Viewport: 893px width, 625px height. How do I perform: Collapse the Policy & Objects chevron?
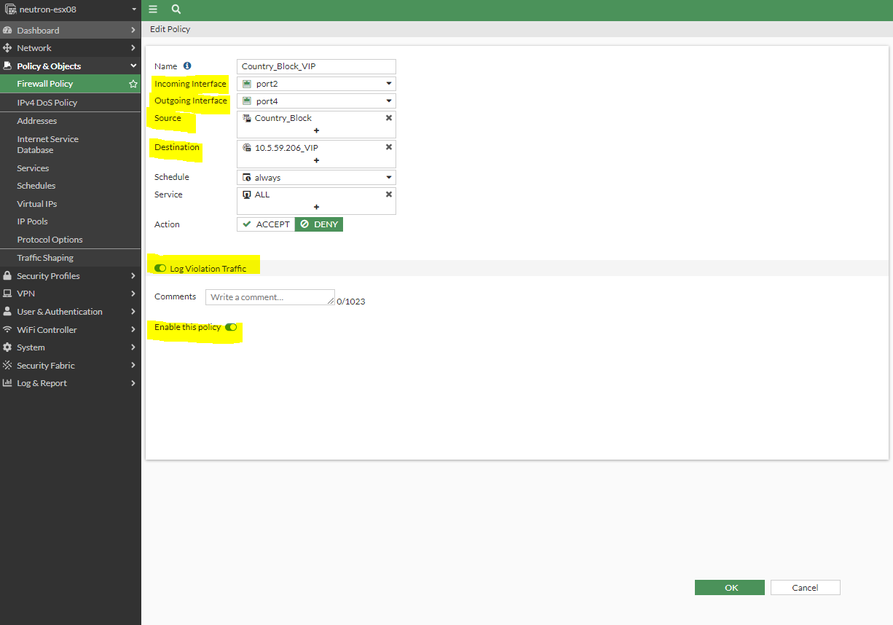point(133,66)
